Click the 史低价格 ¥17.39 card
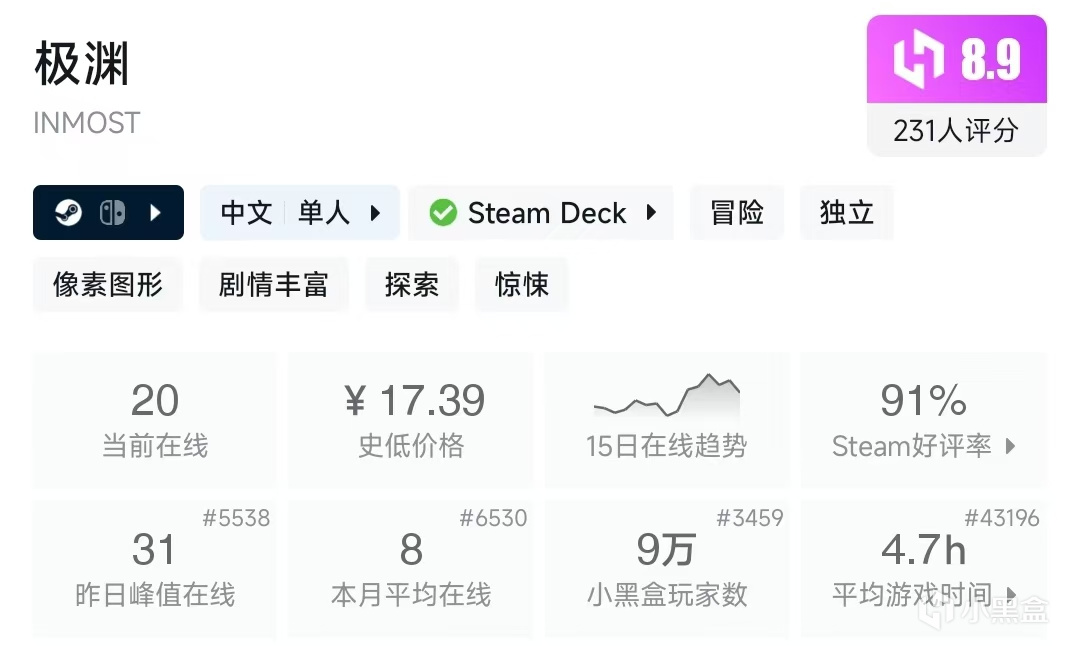 (x=411, y=419)
